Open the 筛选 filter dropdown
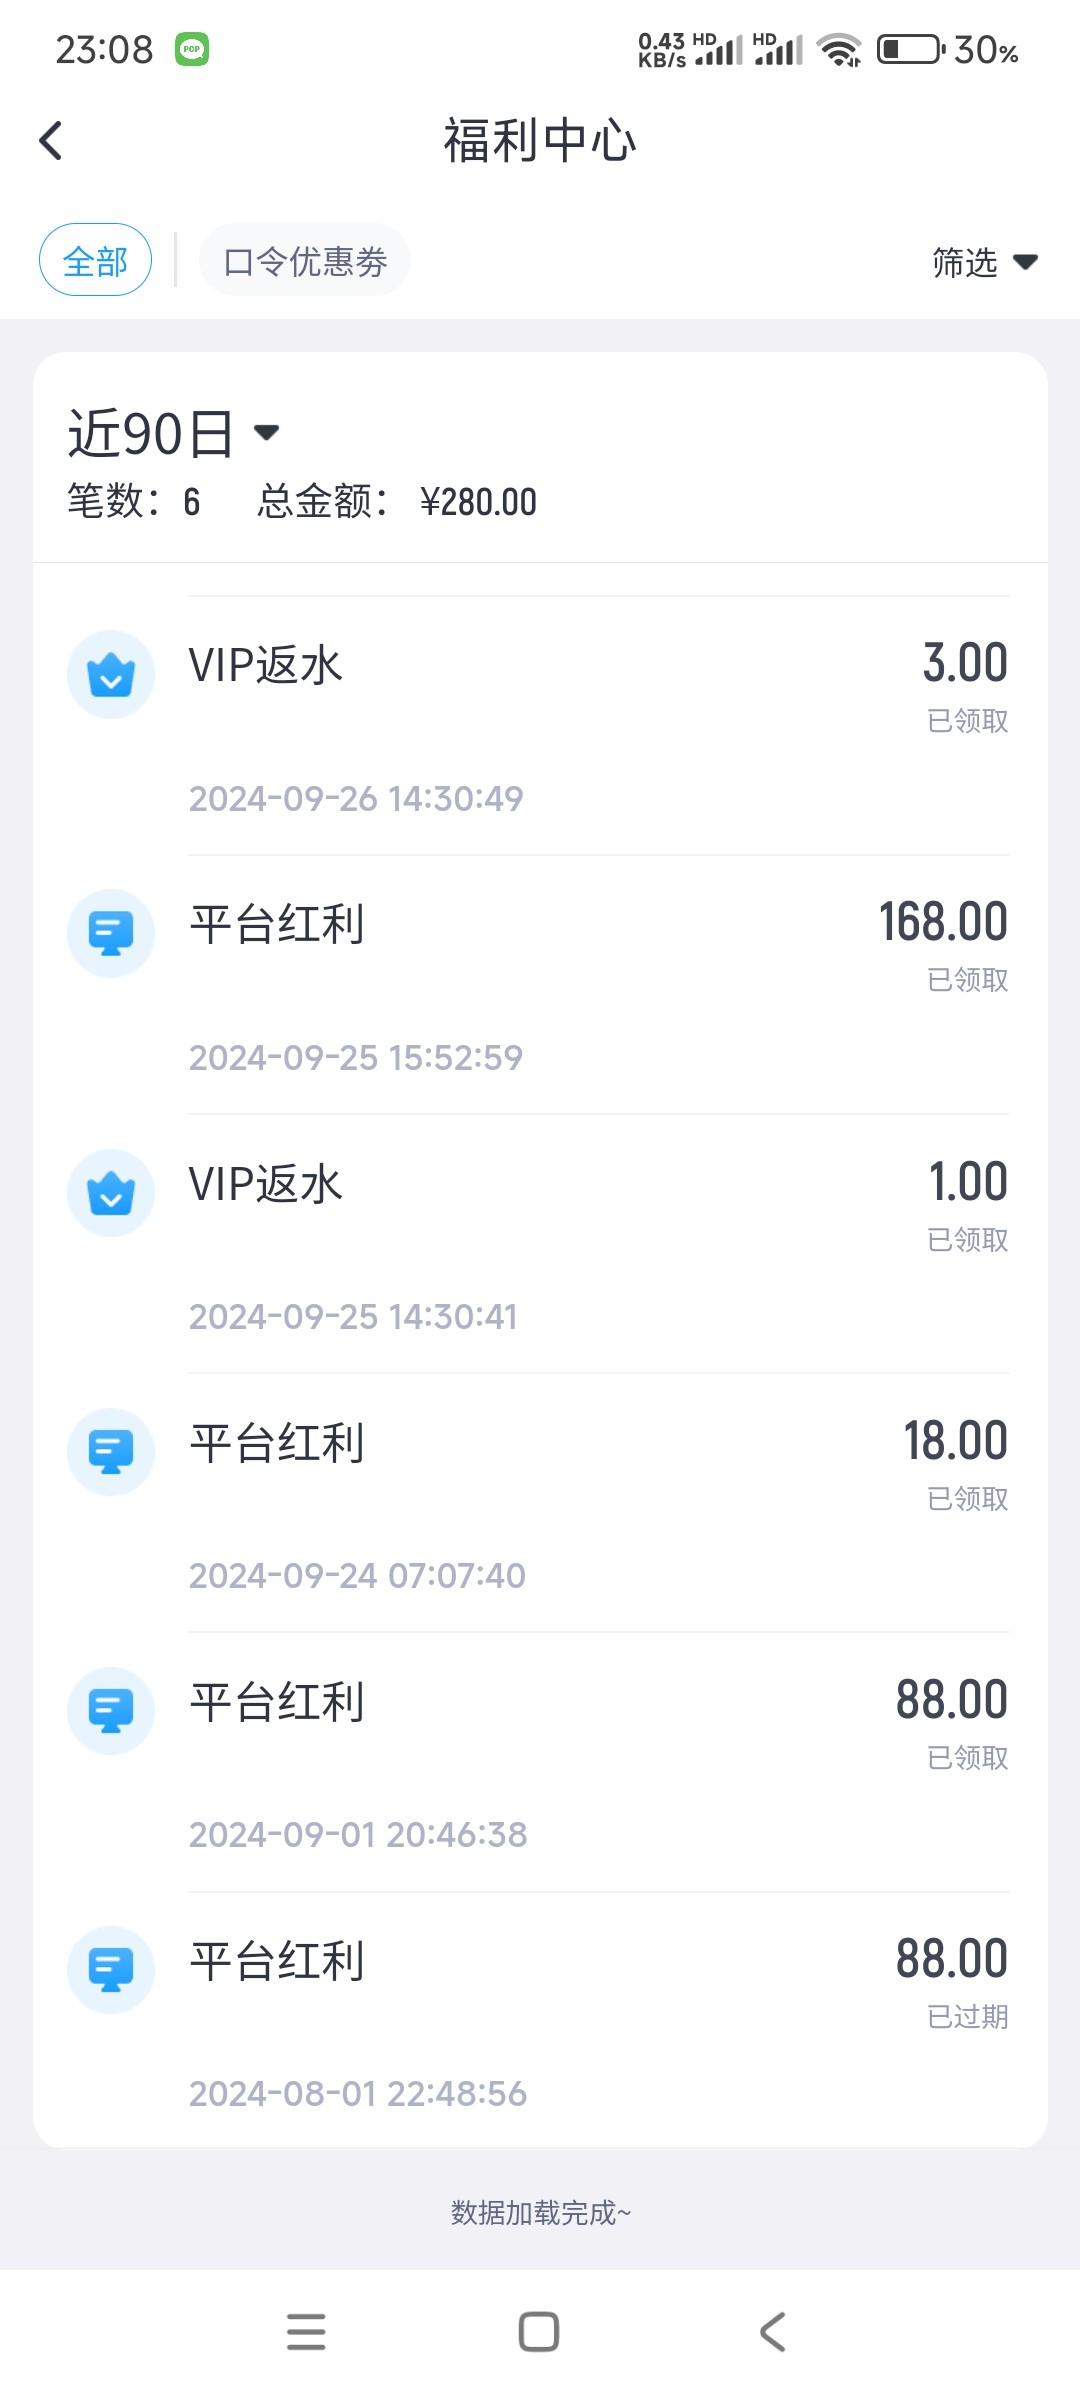The height and width of the screenshot is (2400, 1080). [966, 263]
